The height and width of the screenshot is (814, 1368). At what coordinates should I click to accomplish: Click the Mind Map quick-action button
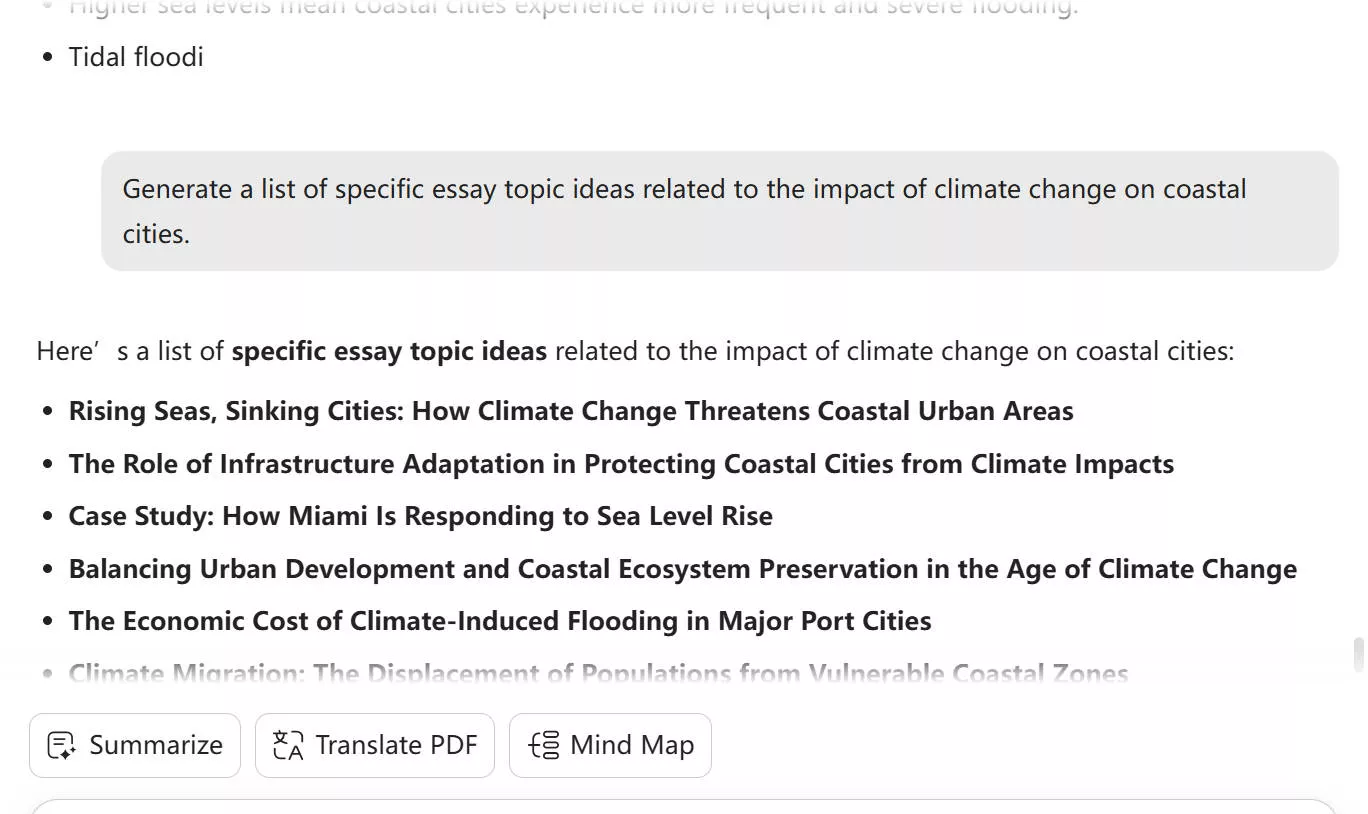coord(610,745)
